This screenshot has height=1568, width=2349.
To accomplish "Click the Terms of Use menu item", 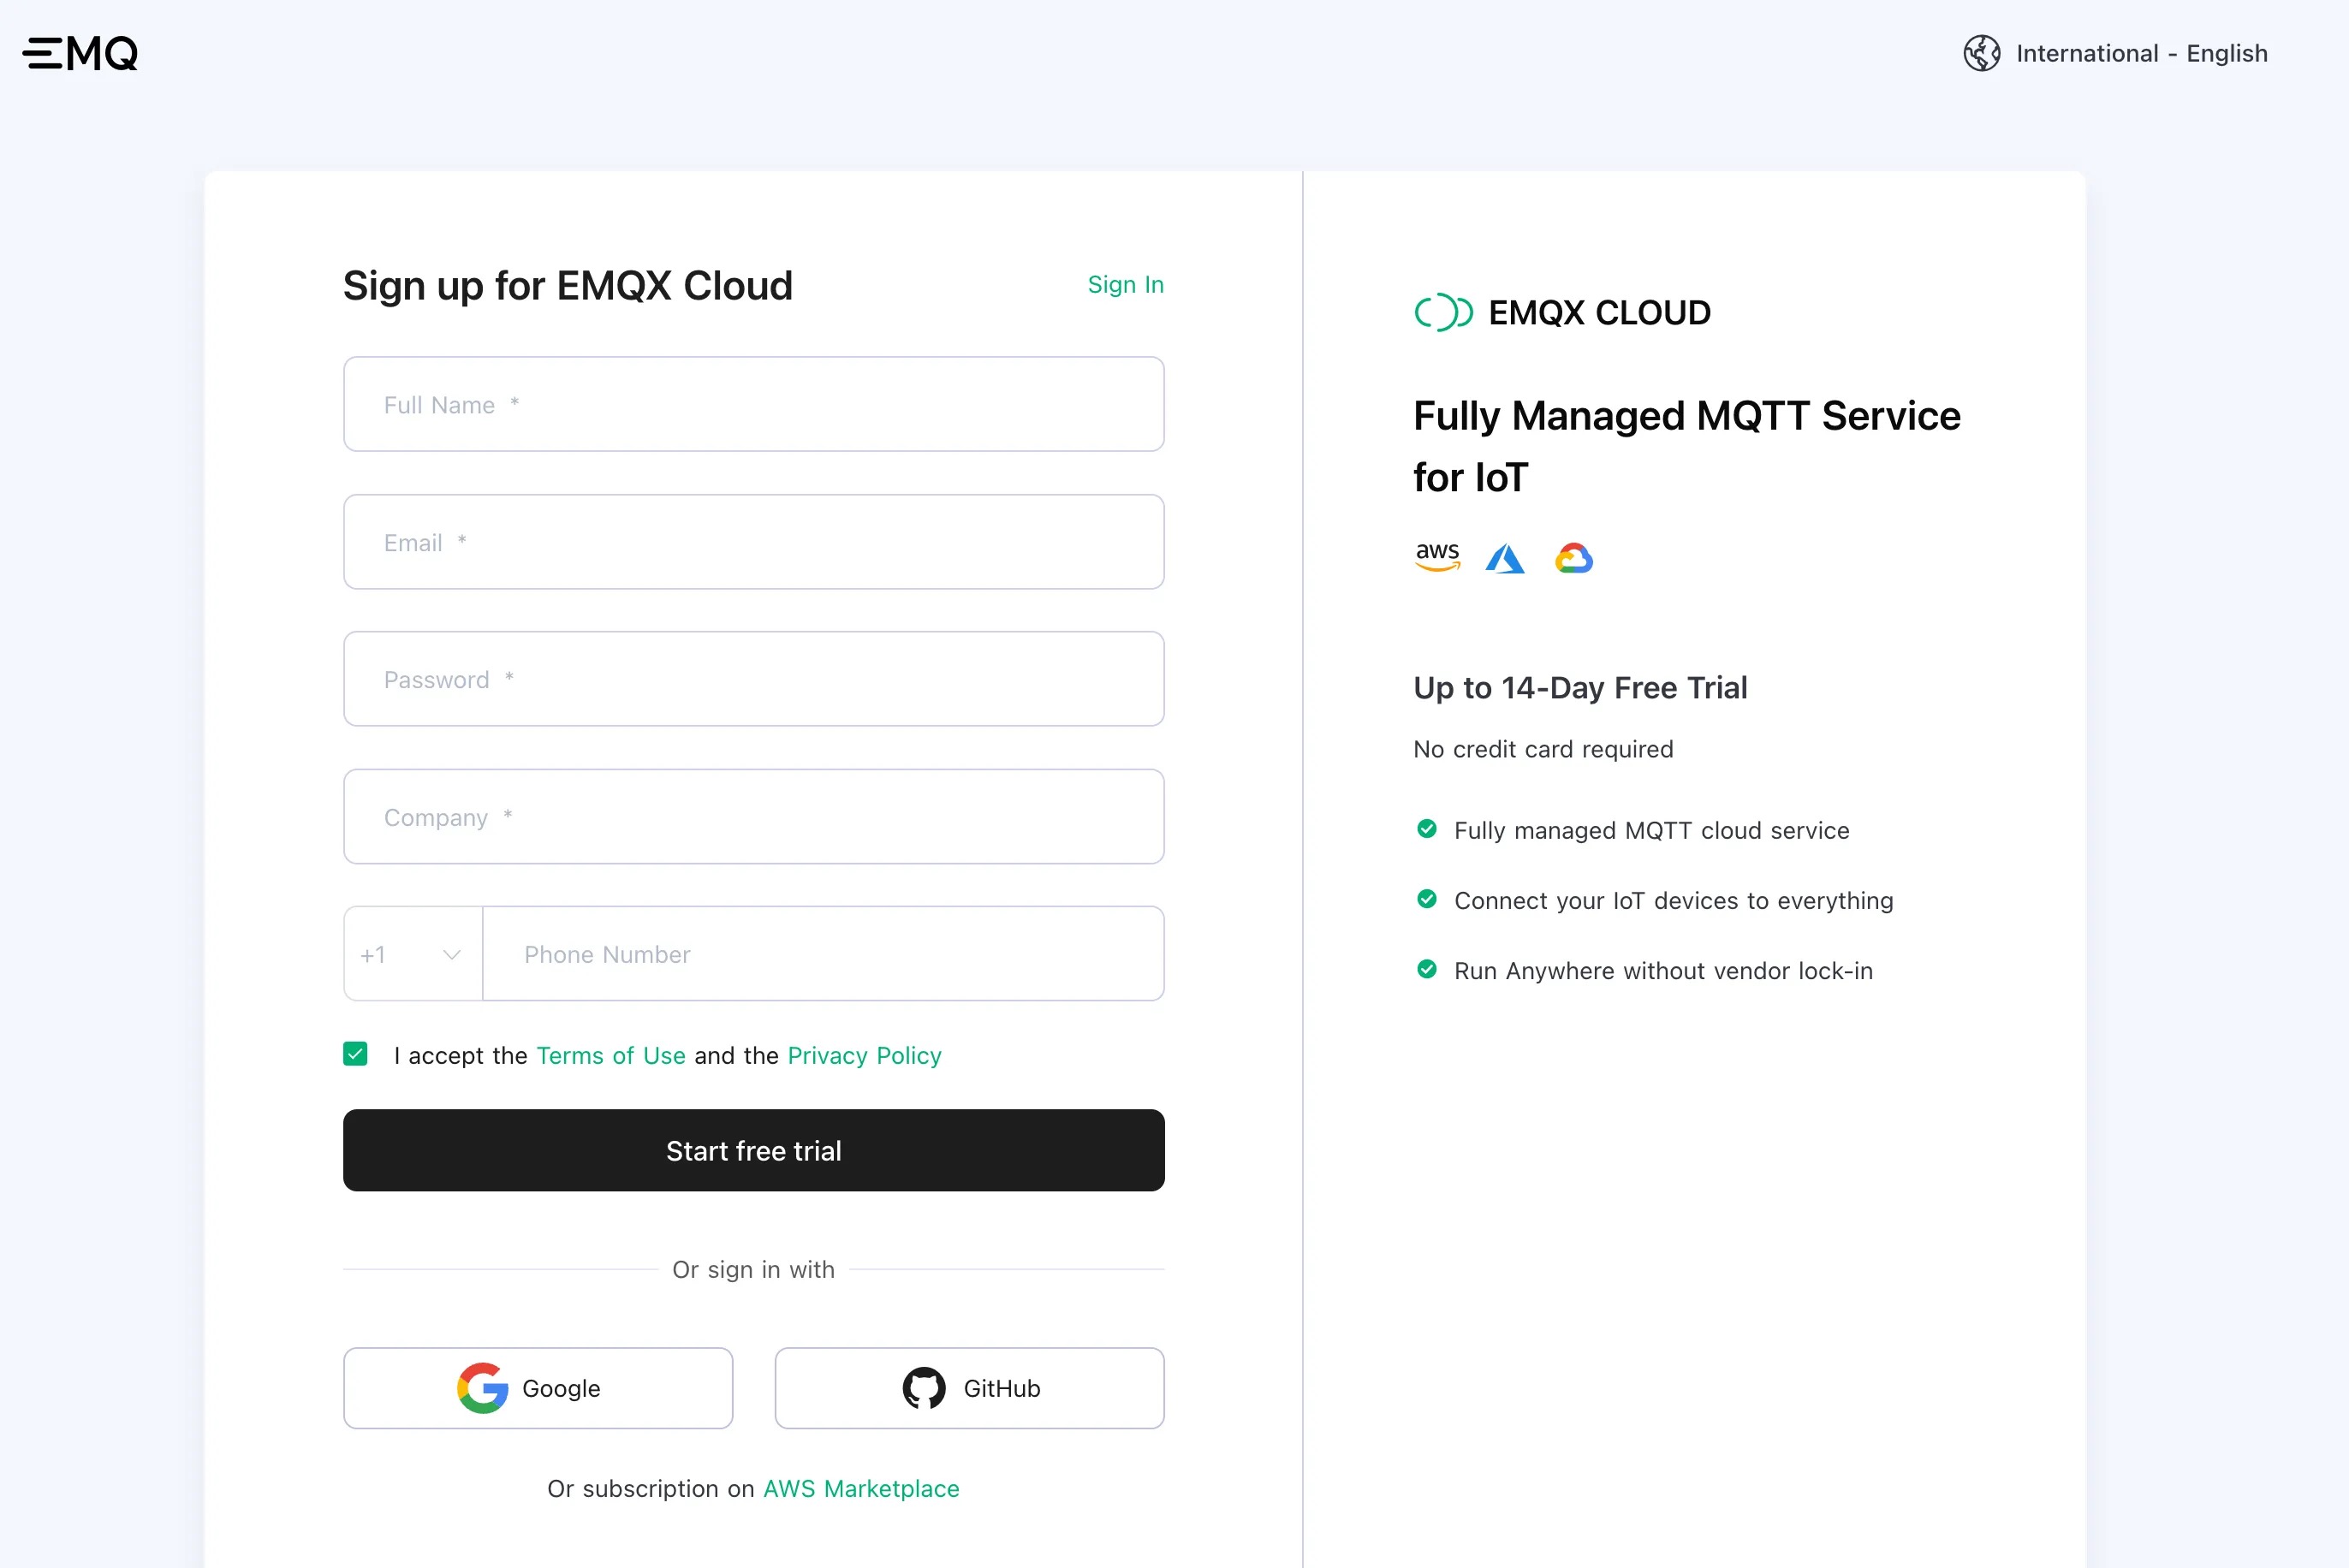I will pyautogui.click(x=611, y=1055).
